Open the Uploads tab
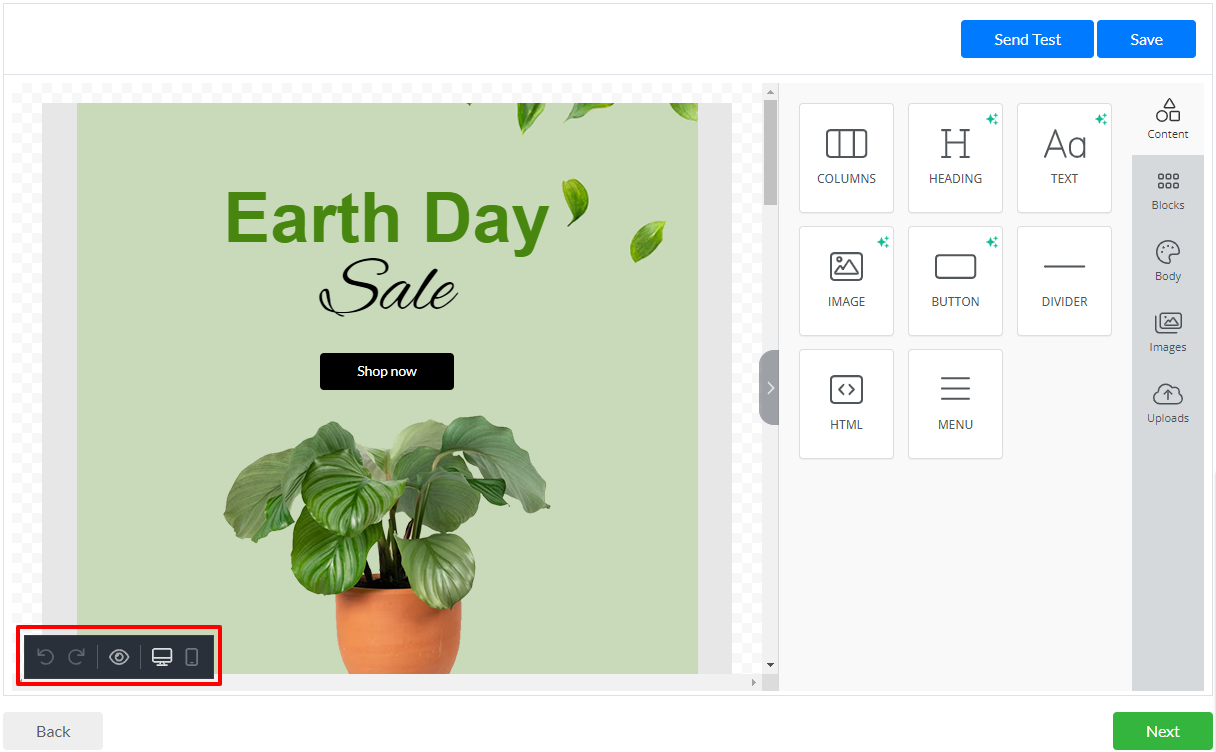 pos(1167,404)
